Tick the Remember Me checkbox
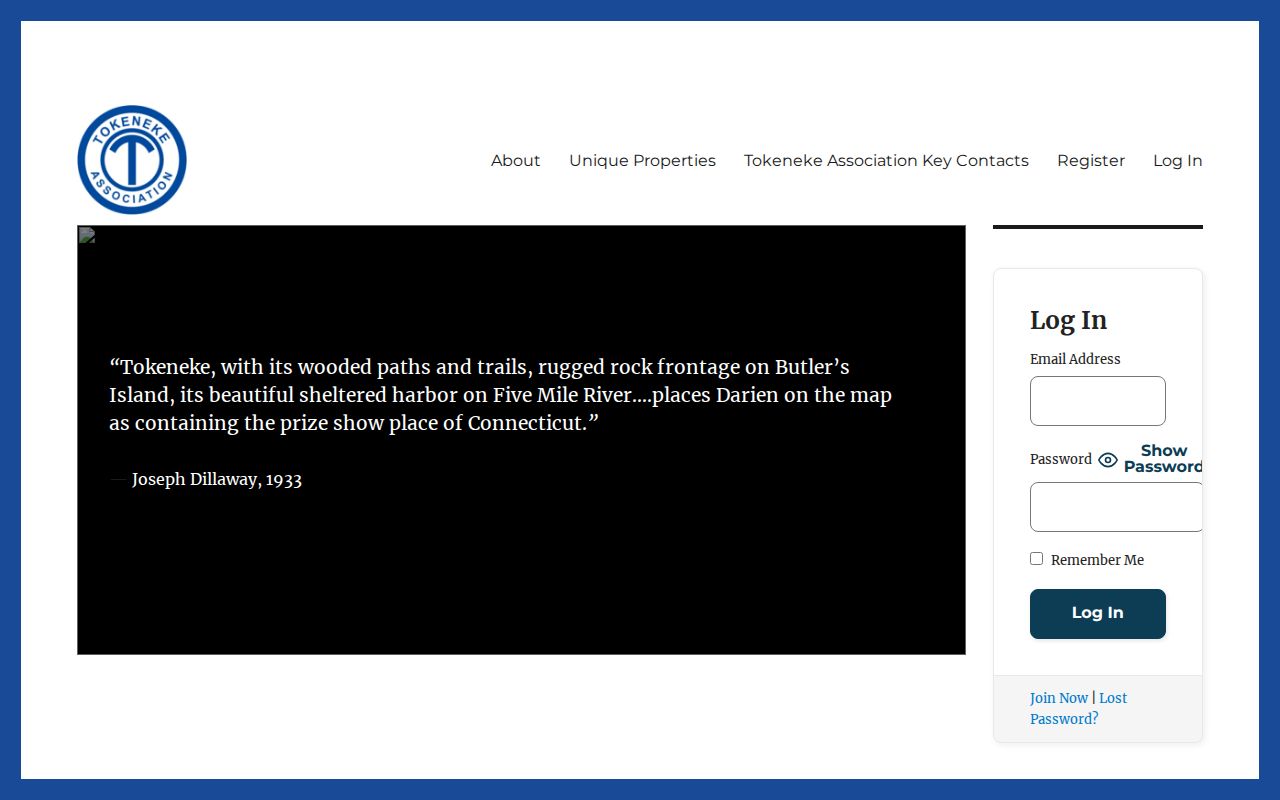Screen dimensions: 1280x800 tap(1036, 559)
